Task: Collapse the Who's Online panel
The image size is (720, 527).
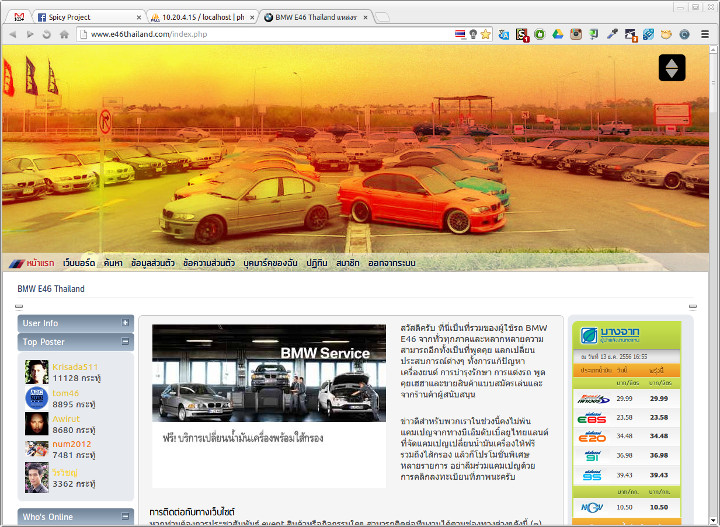Action: [x=125, y=516]
